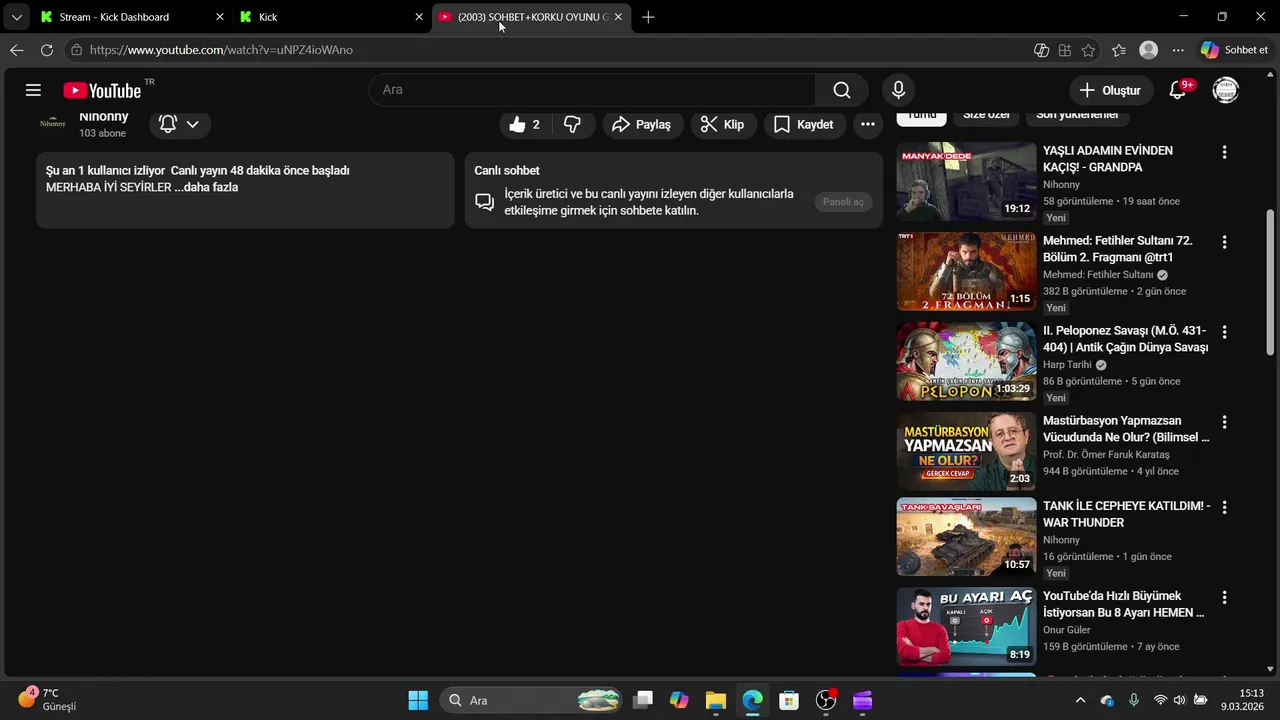Reload the current page
This screenshot has height=720, width=1280.
[47, 50]
